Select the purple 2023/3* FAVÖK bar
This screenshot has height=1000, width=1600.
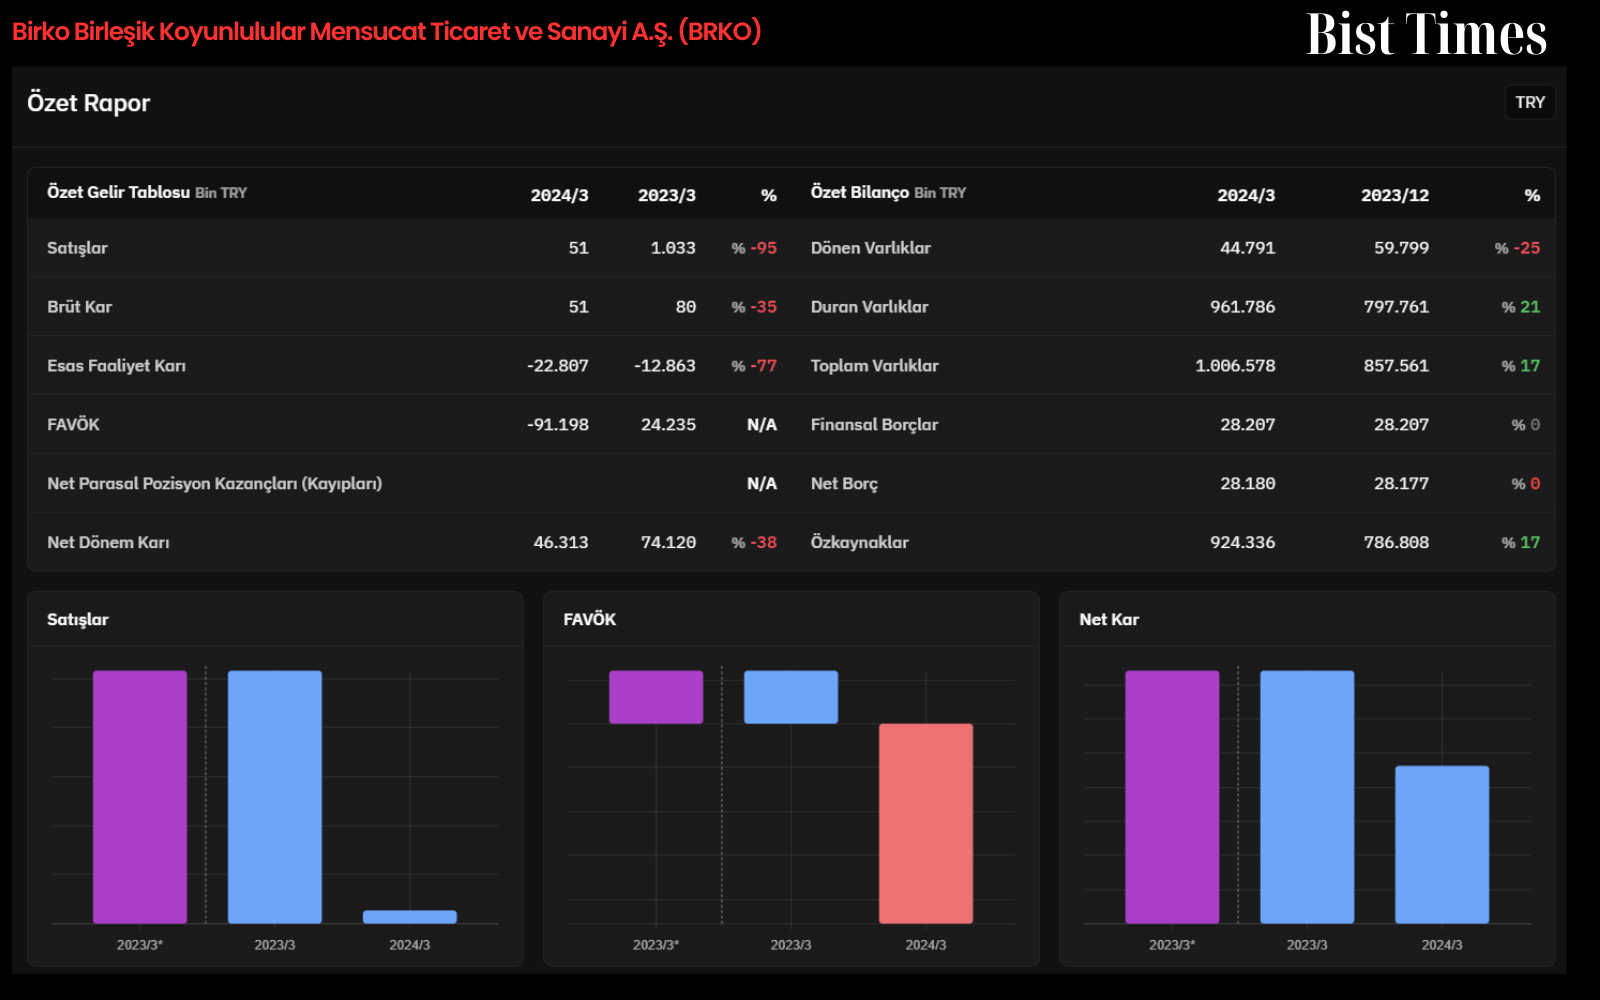(656, 697)
